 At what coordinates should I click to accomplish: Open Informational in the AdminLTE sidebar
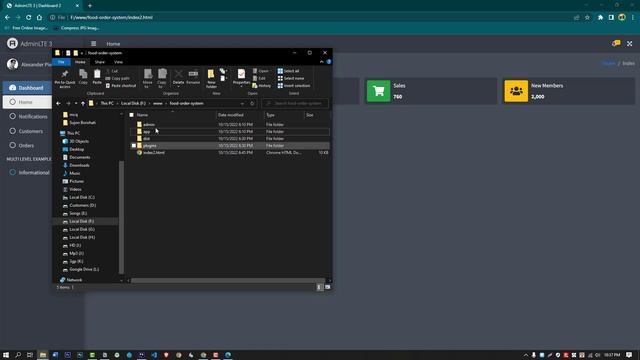coord(28,173)
